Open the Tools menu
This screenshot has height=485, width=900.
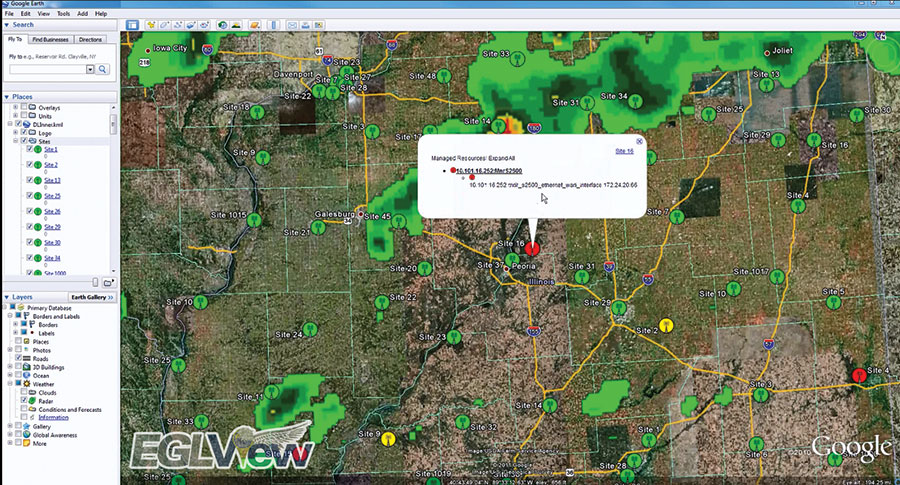63,13
